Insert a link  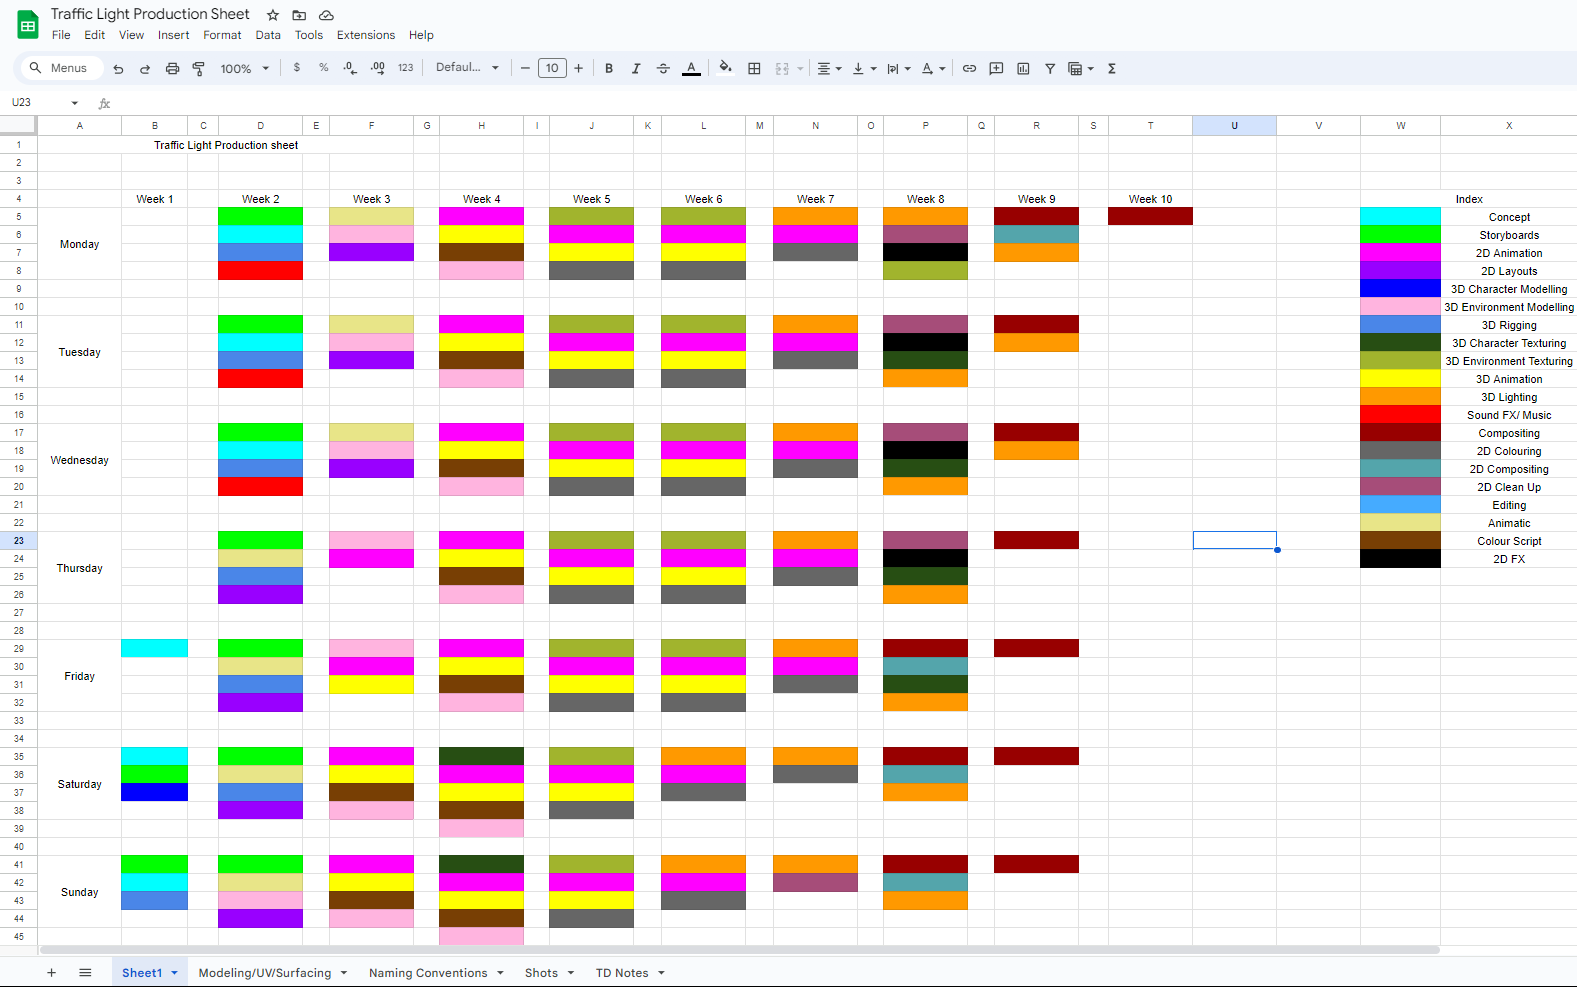click(x=969, y=68)
